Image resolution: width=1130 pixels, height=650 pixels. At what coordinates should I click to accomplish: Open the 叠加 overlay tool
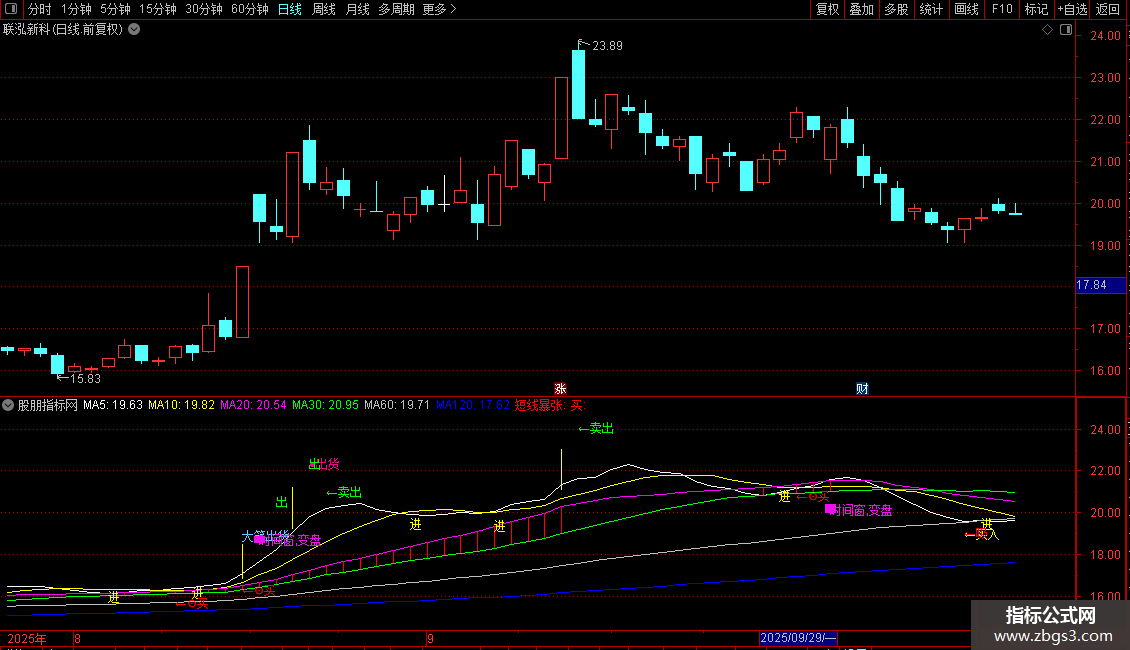pos(861,9)
